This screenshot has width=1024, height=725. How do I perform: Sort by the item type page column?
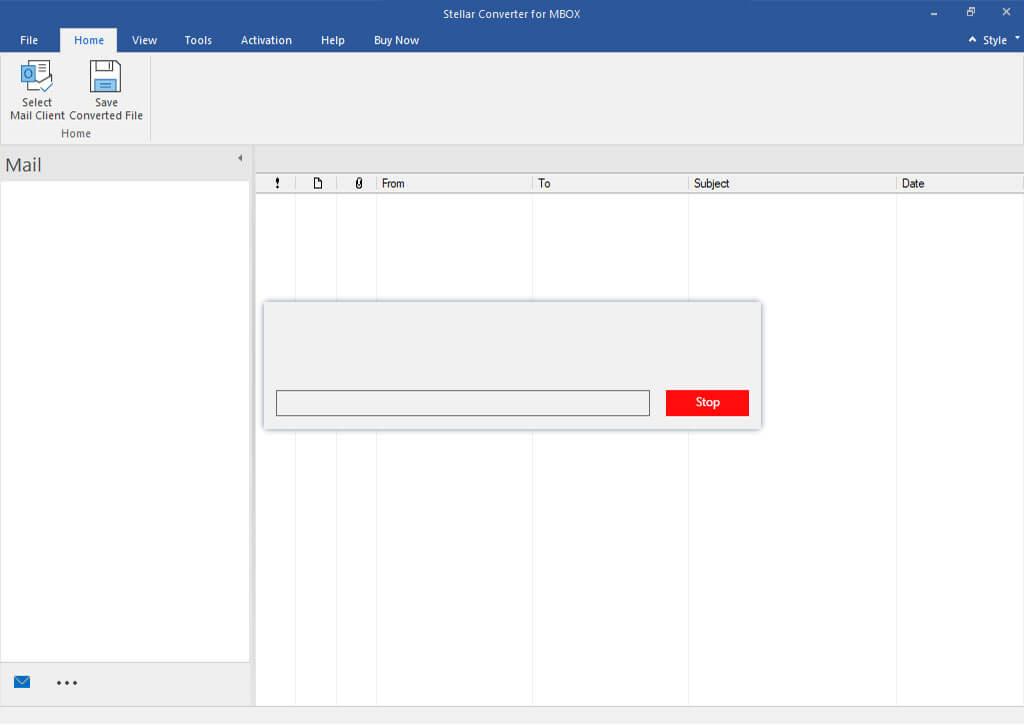coord(317,184)
